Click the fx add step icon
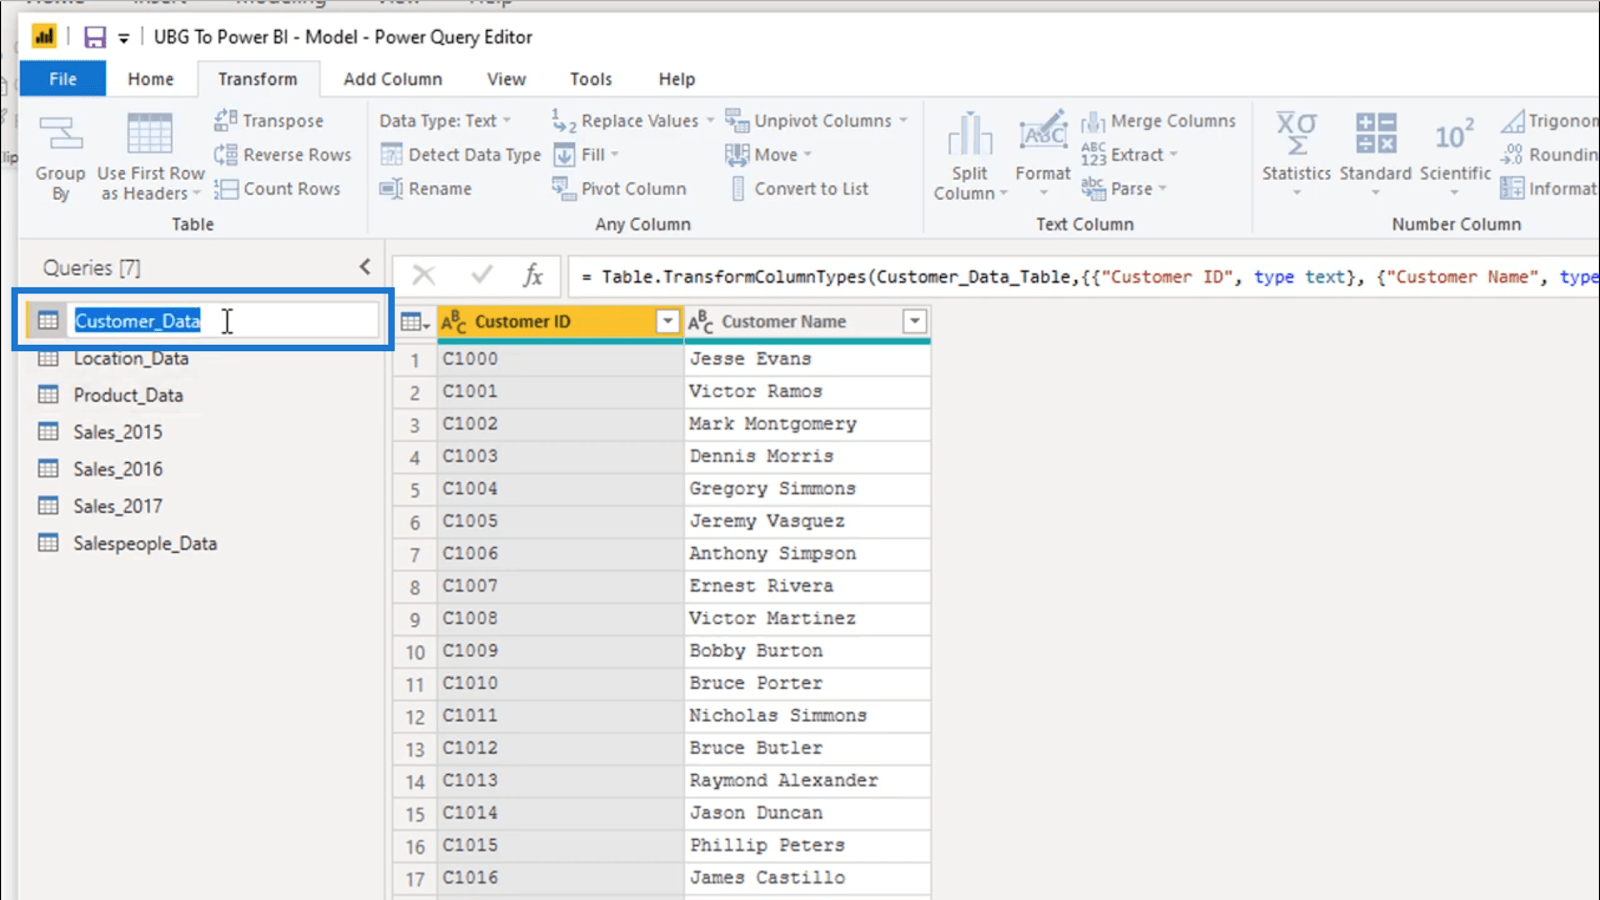The image size is (1600, 900). tap(532, 275)
